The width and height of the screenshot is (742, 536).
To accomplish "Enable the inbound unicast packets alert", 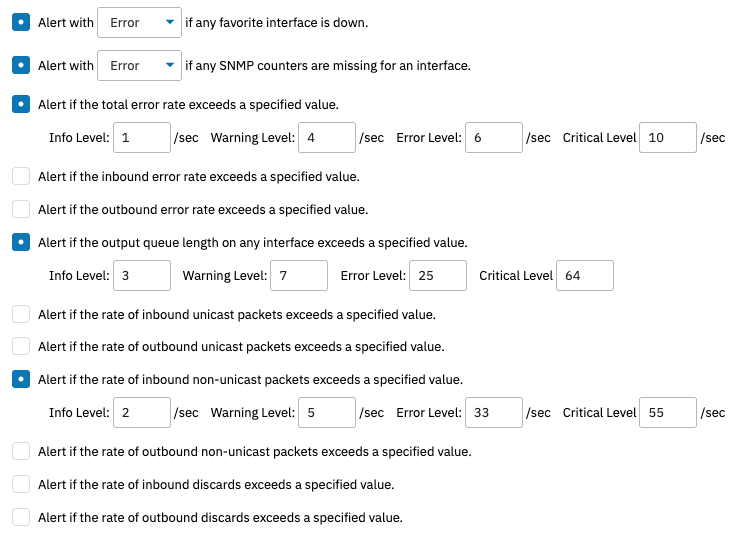I will 21,314.
